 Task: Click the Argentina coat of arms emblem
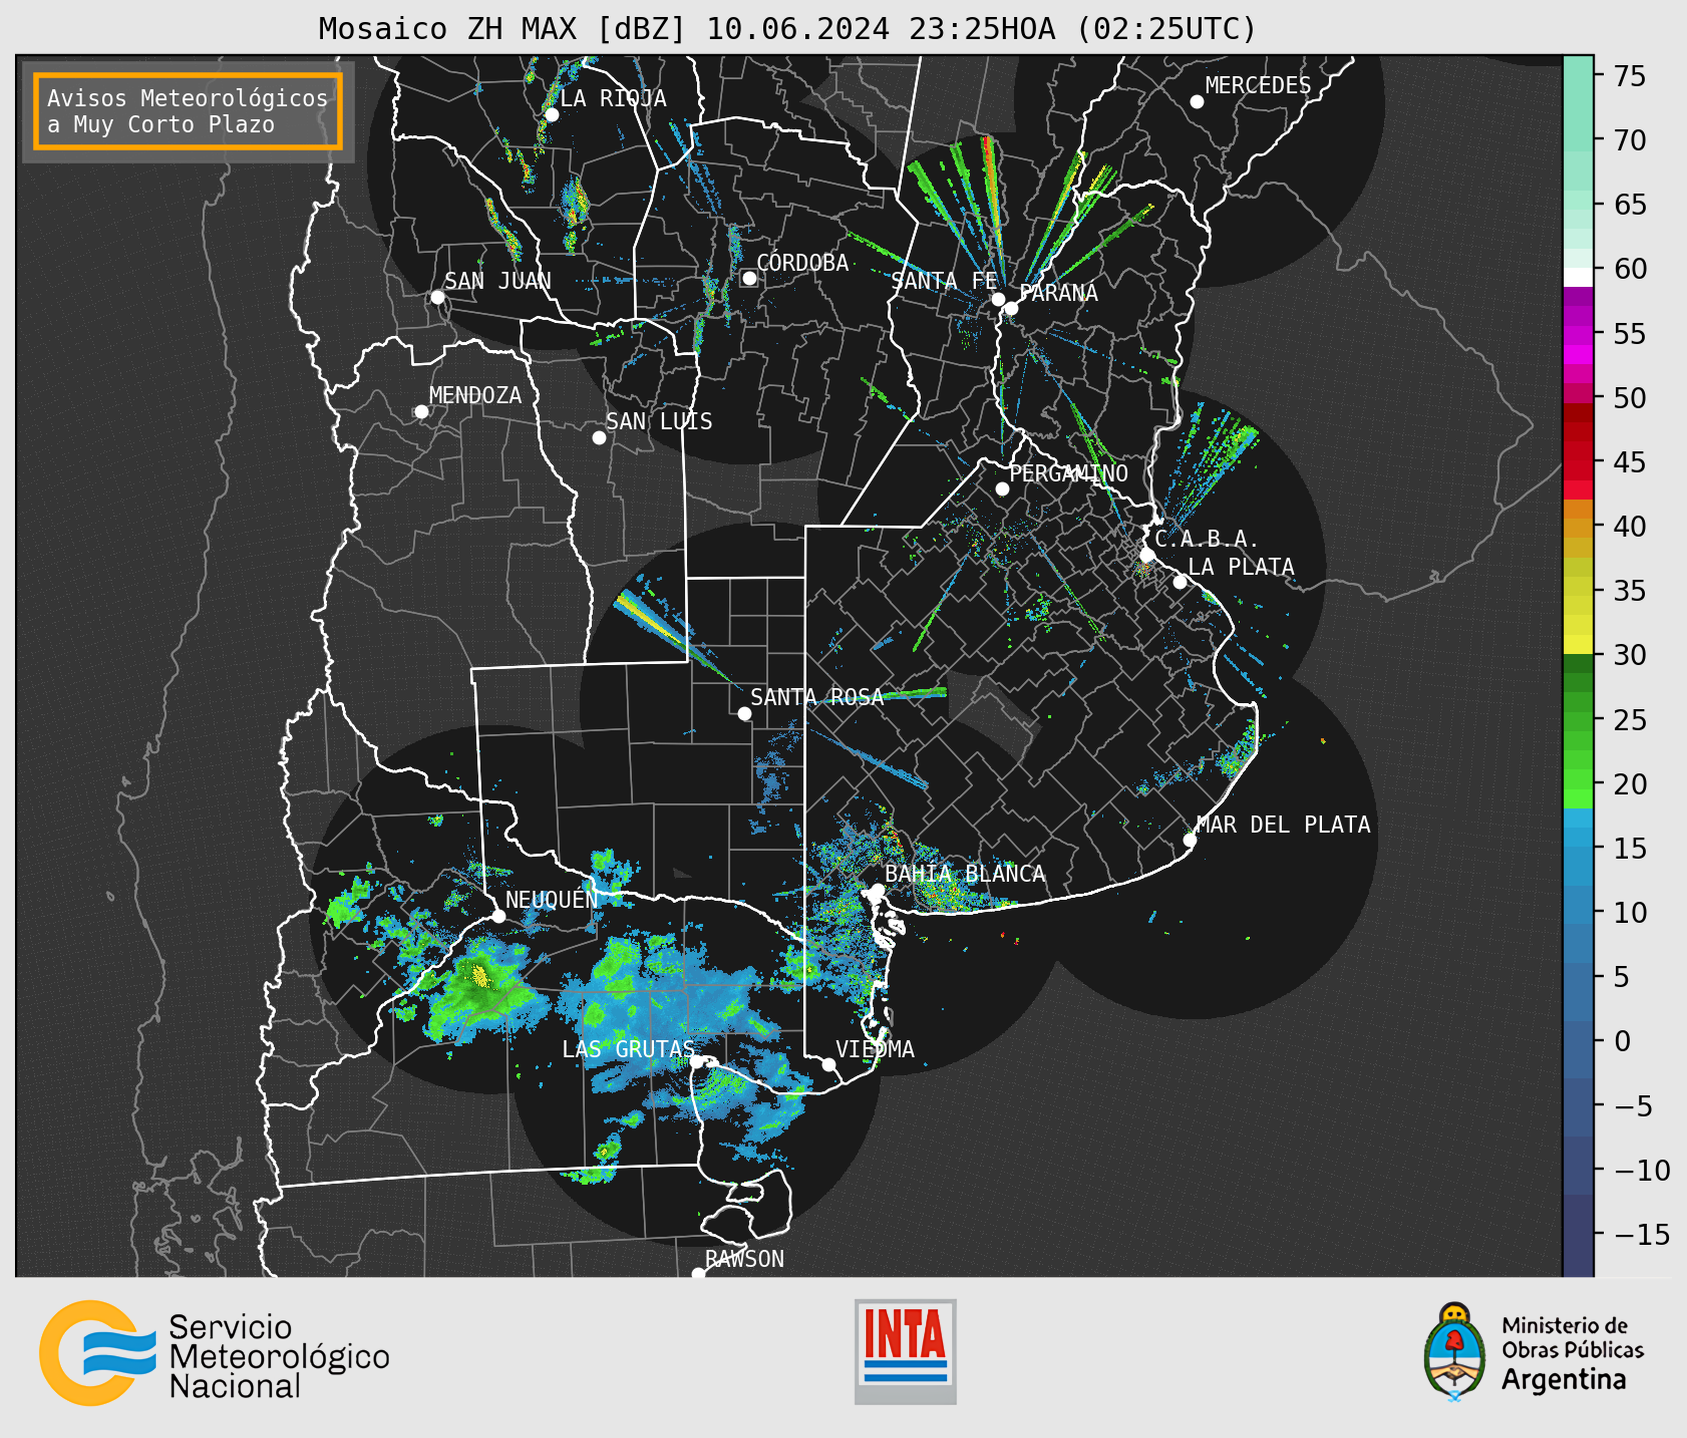pyautogui.click(x=1455, y=1351)
